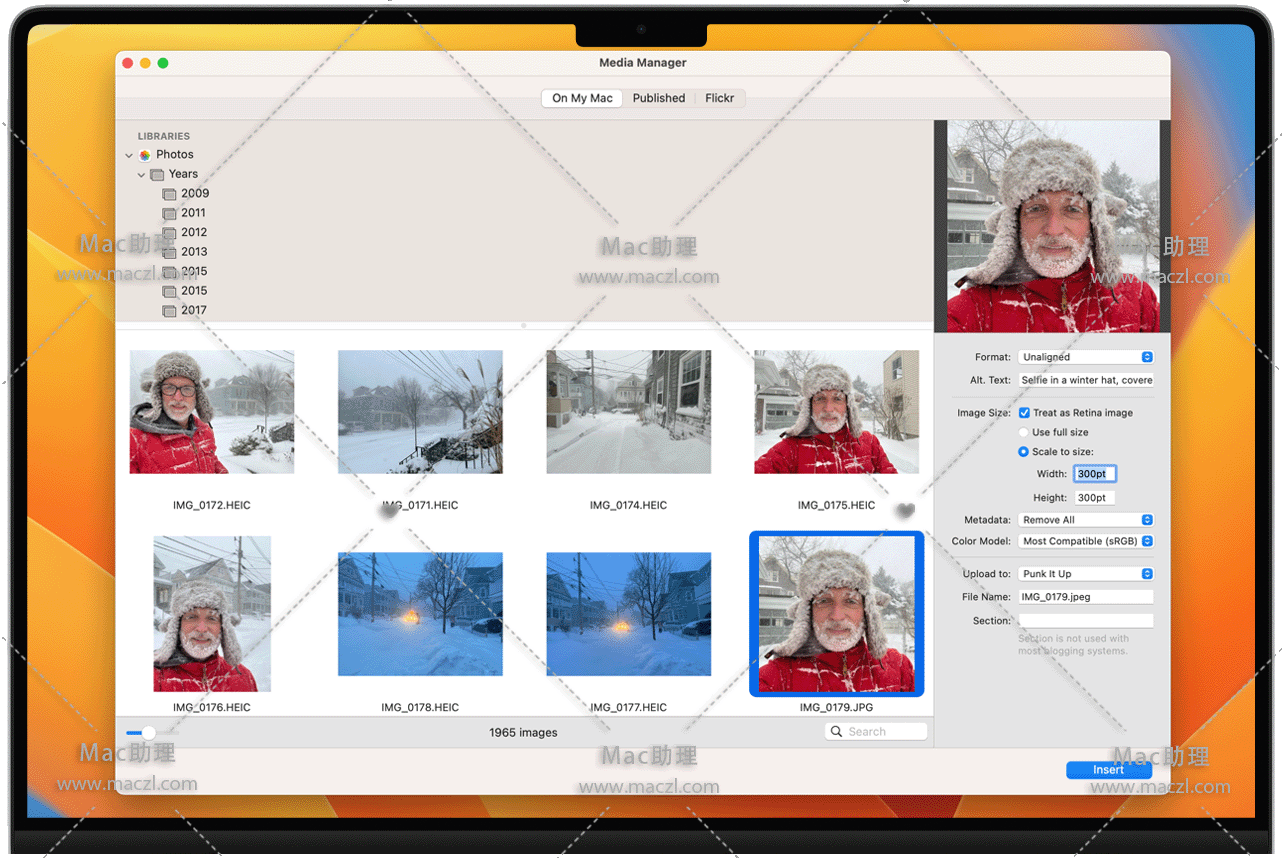Select the Use full size option

[1023, 432]
